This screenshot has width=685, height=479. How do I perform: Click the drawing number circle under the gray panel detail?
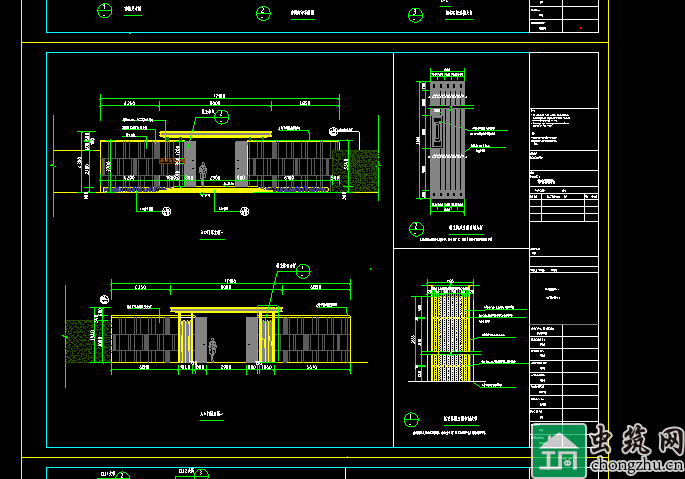(414, 229)
